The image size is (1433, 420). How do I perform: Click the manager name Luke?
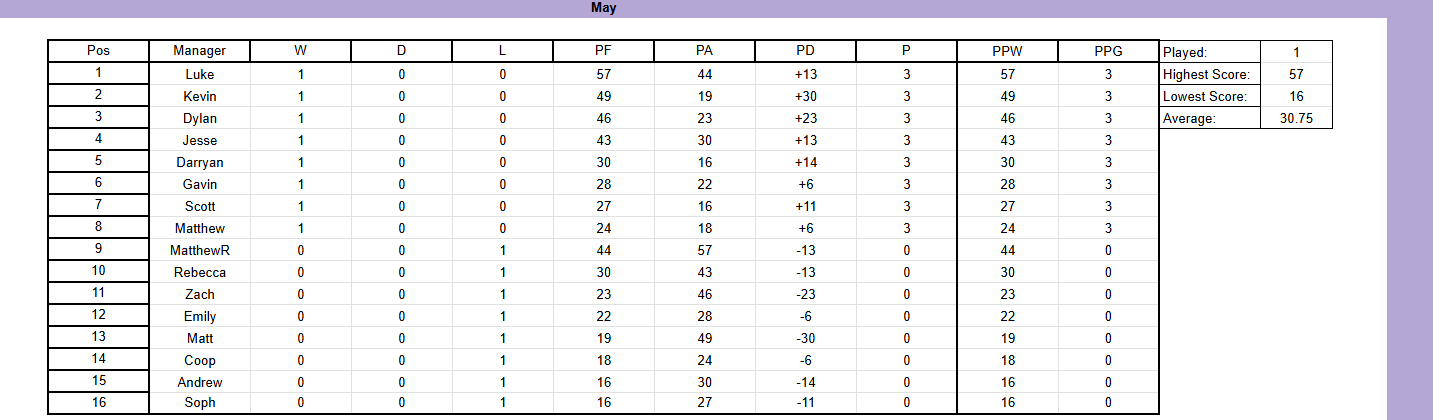tap(199, 74)
